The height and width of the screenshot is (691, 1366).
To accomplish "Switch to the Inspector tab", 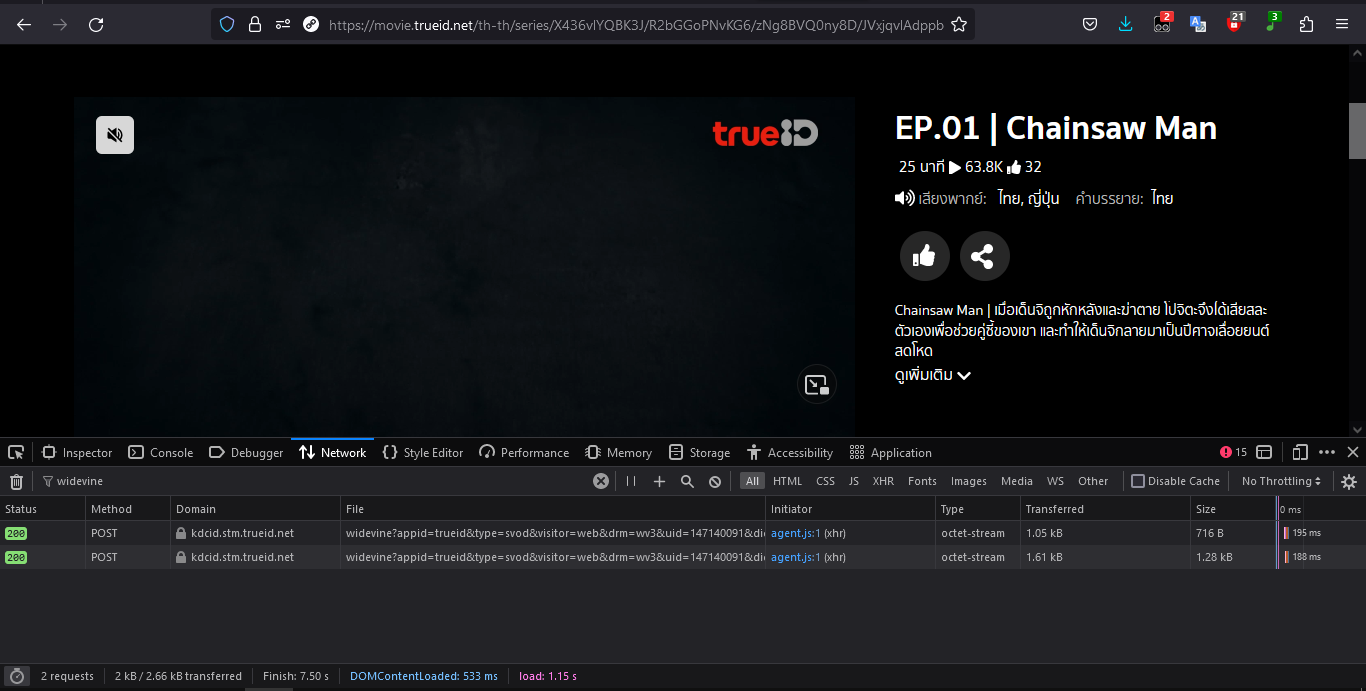I will 77,453.
